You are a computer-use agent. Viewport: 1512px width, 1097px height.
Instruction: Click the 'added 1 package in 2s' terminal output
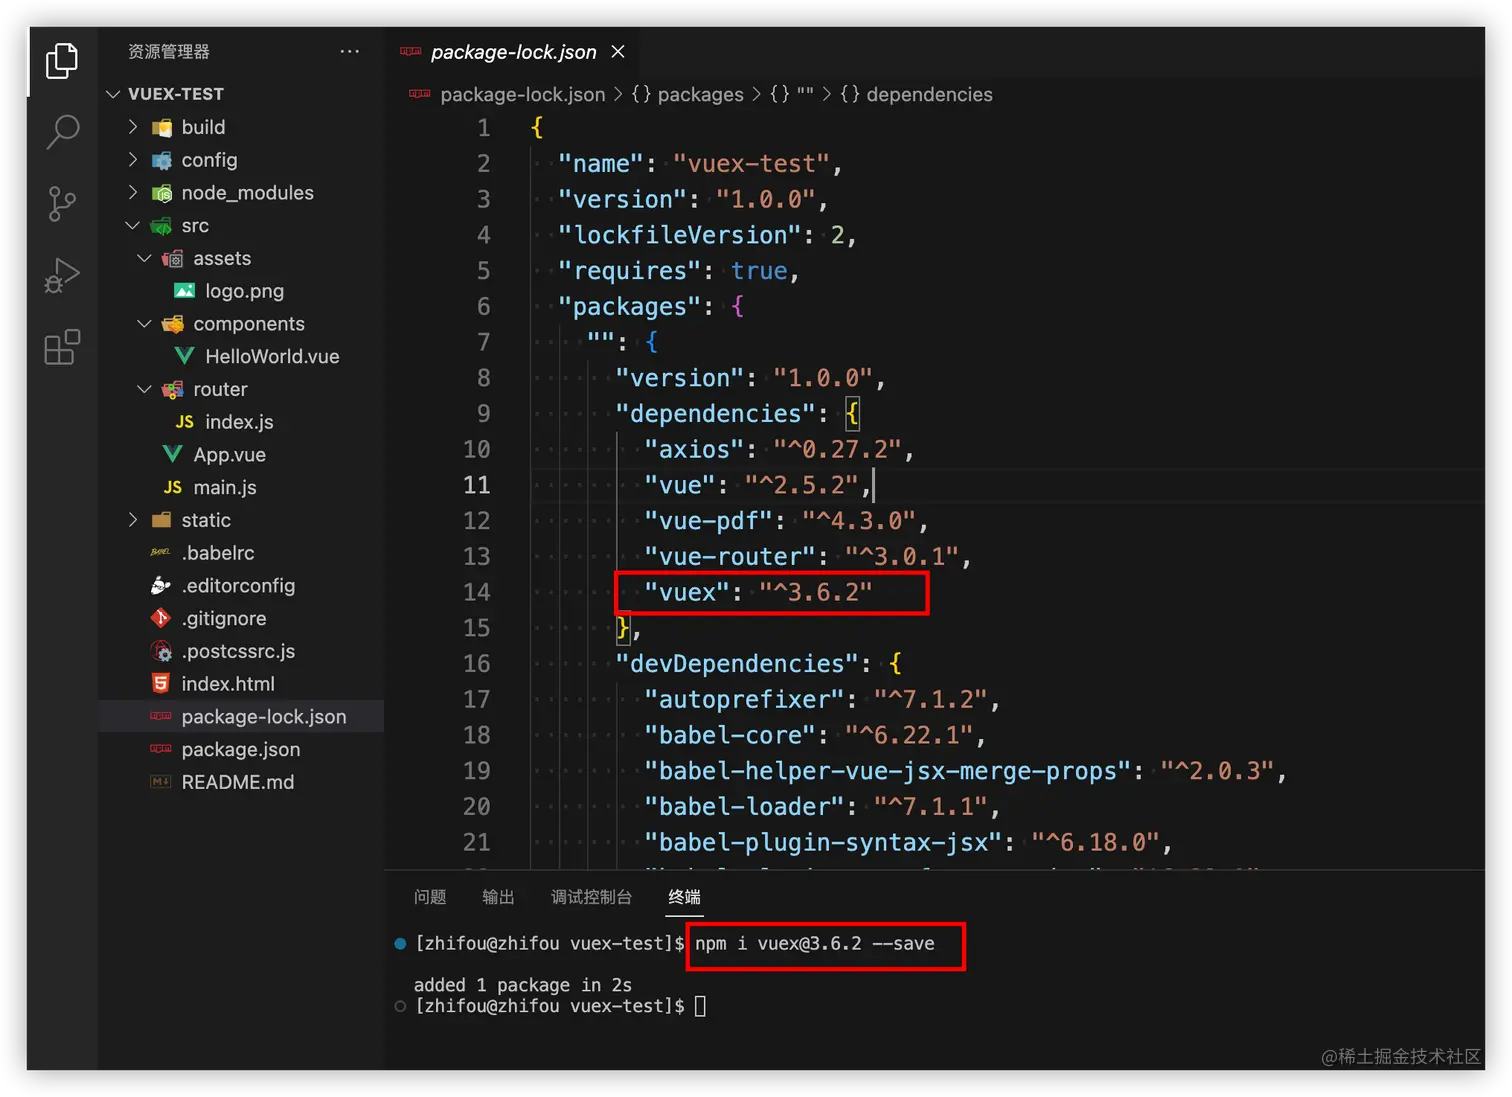(x=523, y=985)
